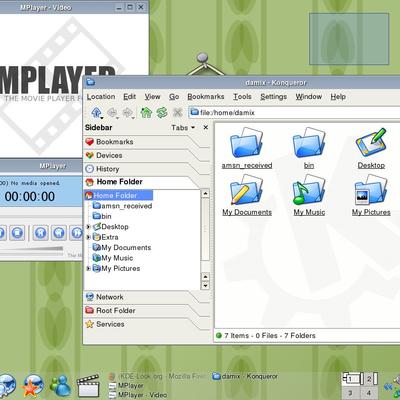400x400 pixels.
Task: Click MPlayer volume wedge slider
Action: [32, 249]
